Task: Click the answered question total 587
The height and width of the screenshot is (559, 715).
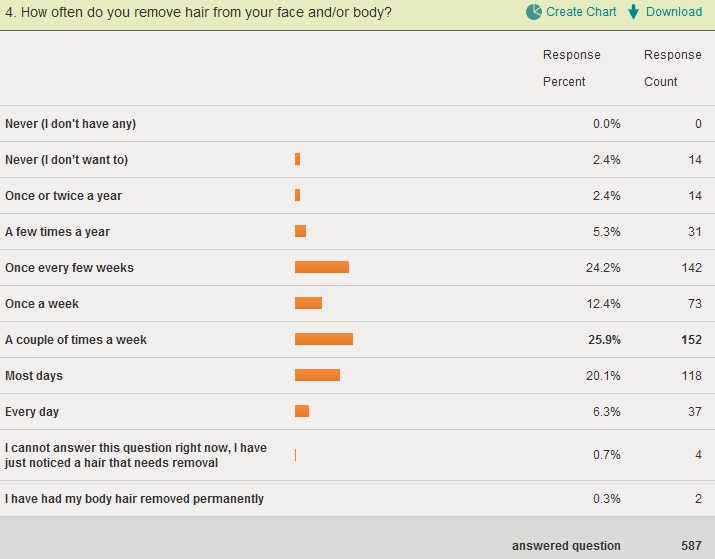Action: [689, 546]
